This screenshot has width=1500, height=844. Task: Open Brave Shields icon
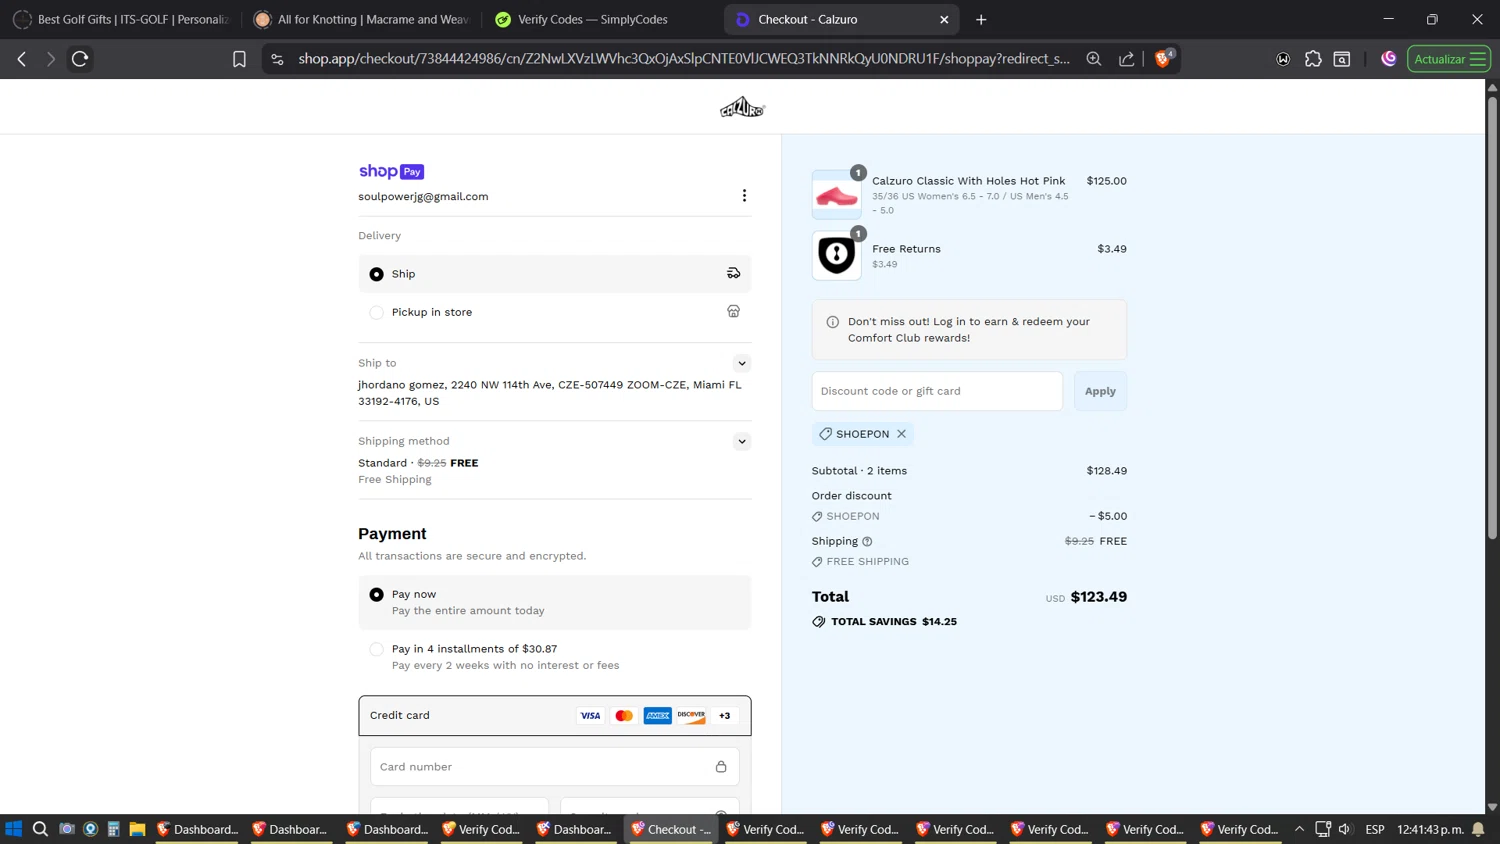pyautogui.click(x=1163, y=58)
